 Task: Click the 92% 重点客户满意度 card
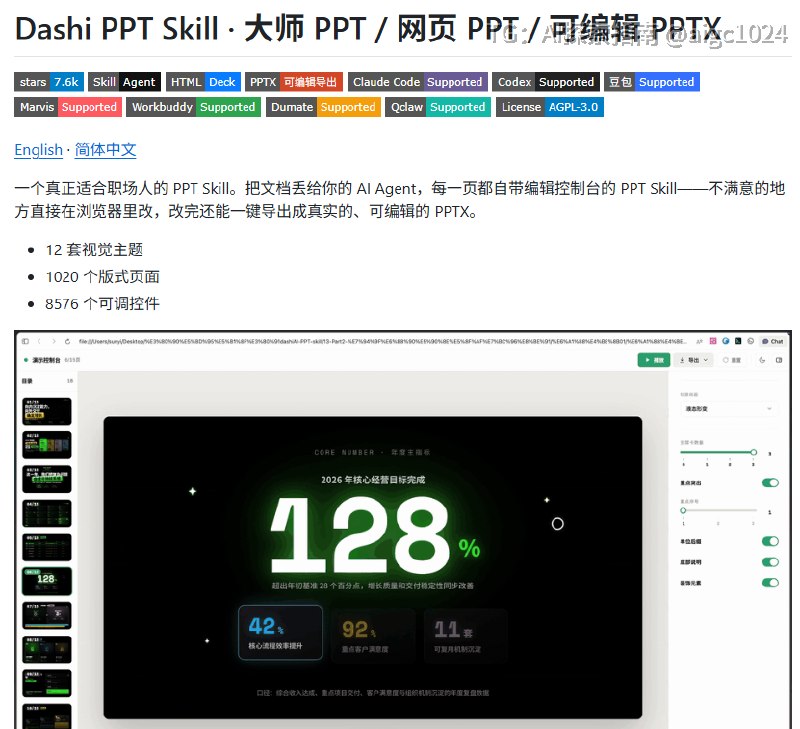pyautogui.click(x=373, y=635)
